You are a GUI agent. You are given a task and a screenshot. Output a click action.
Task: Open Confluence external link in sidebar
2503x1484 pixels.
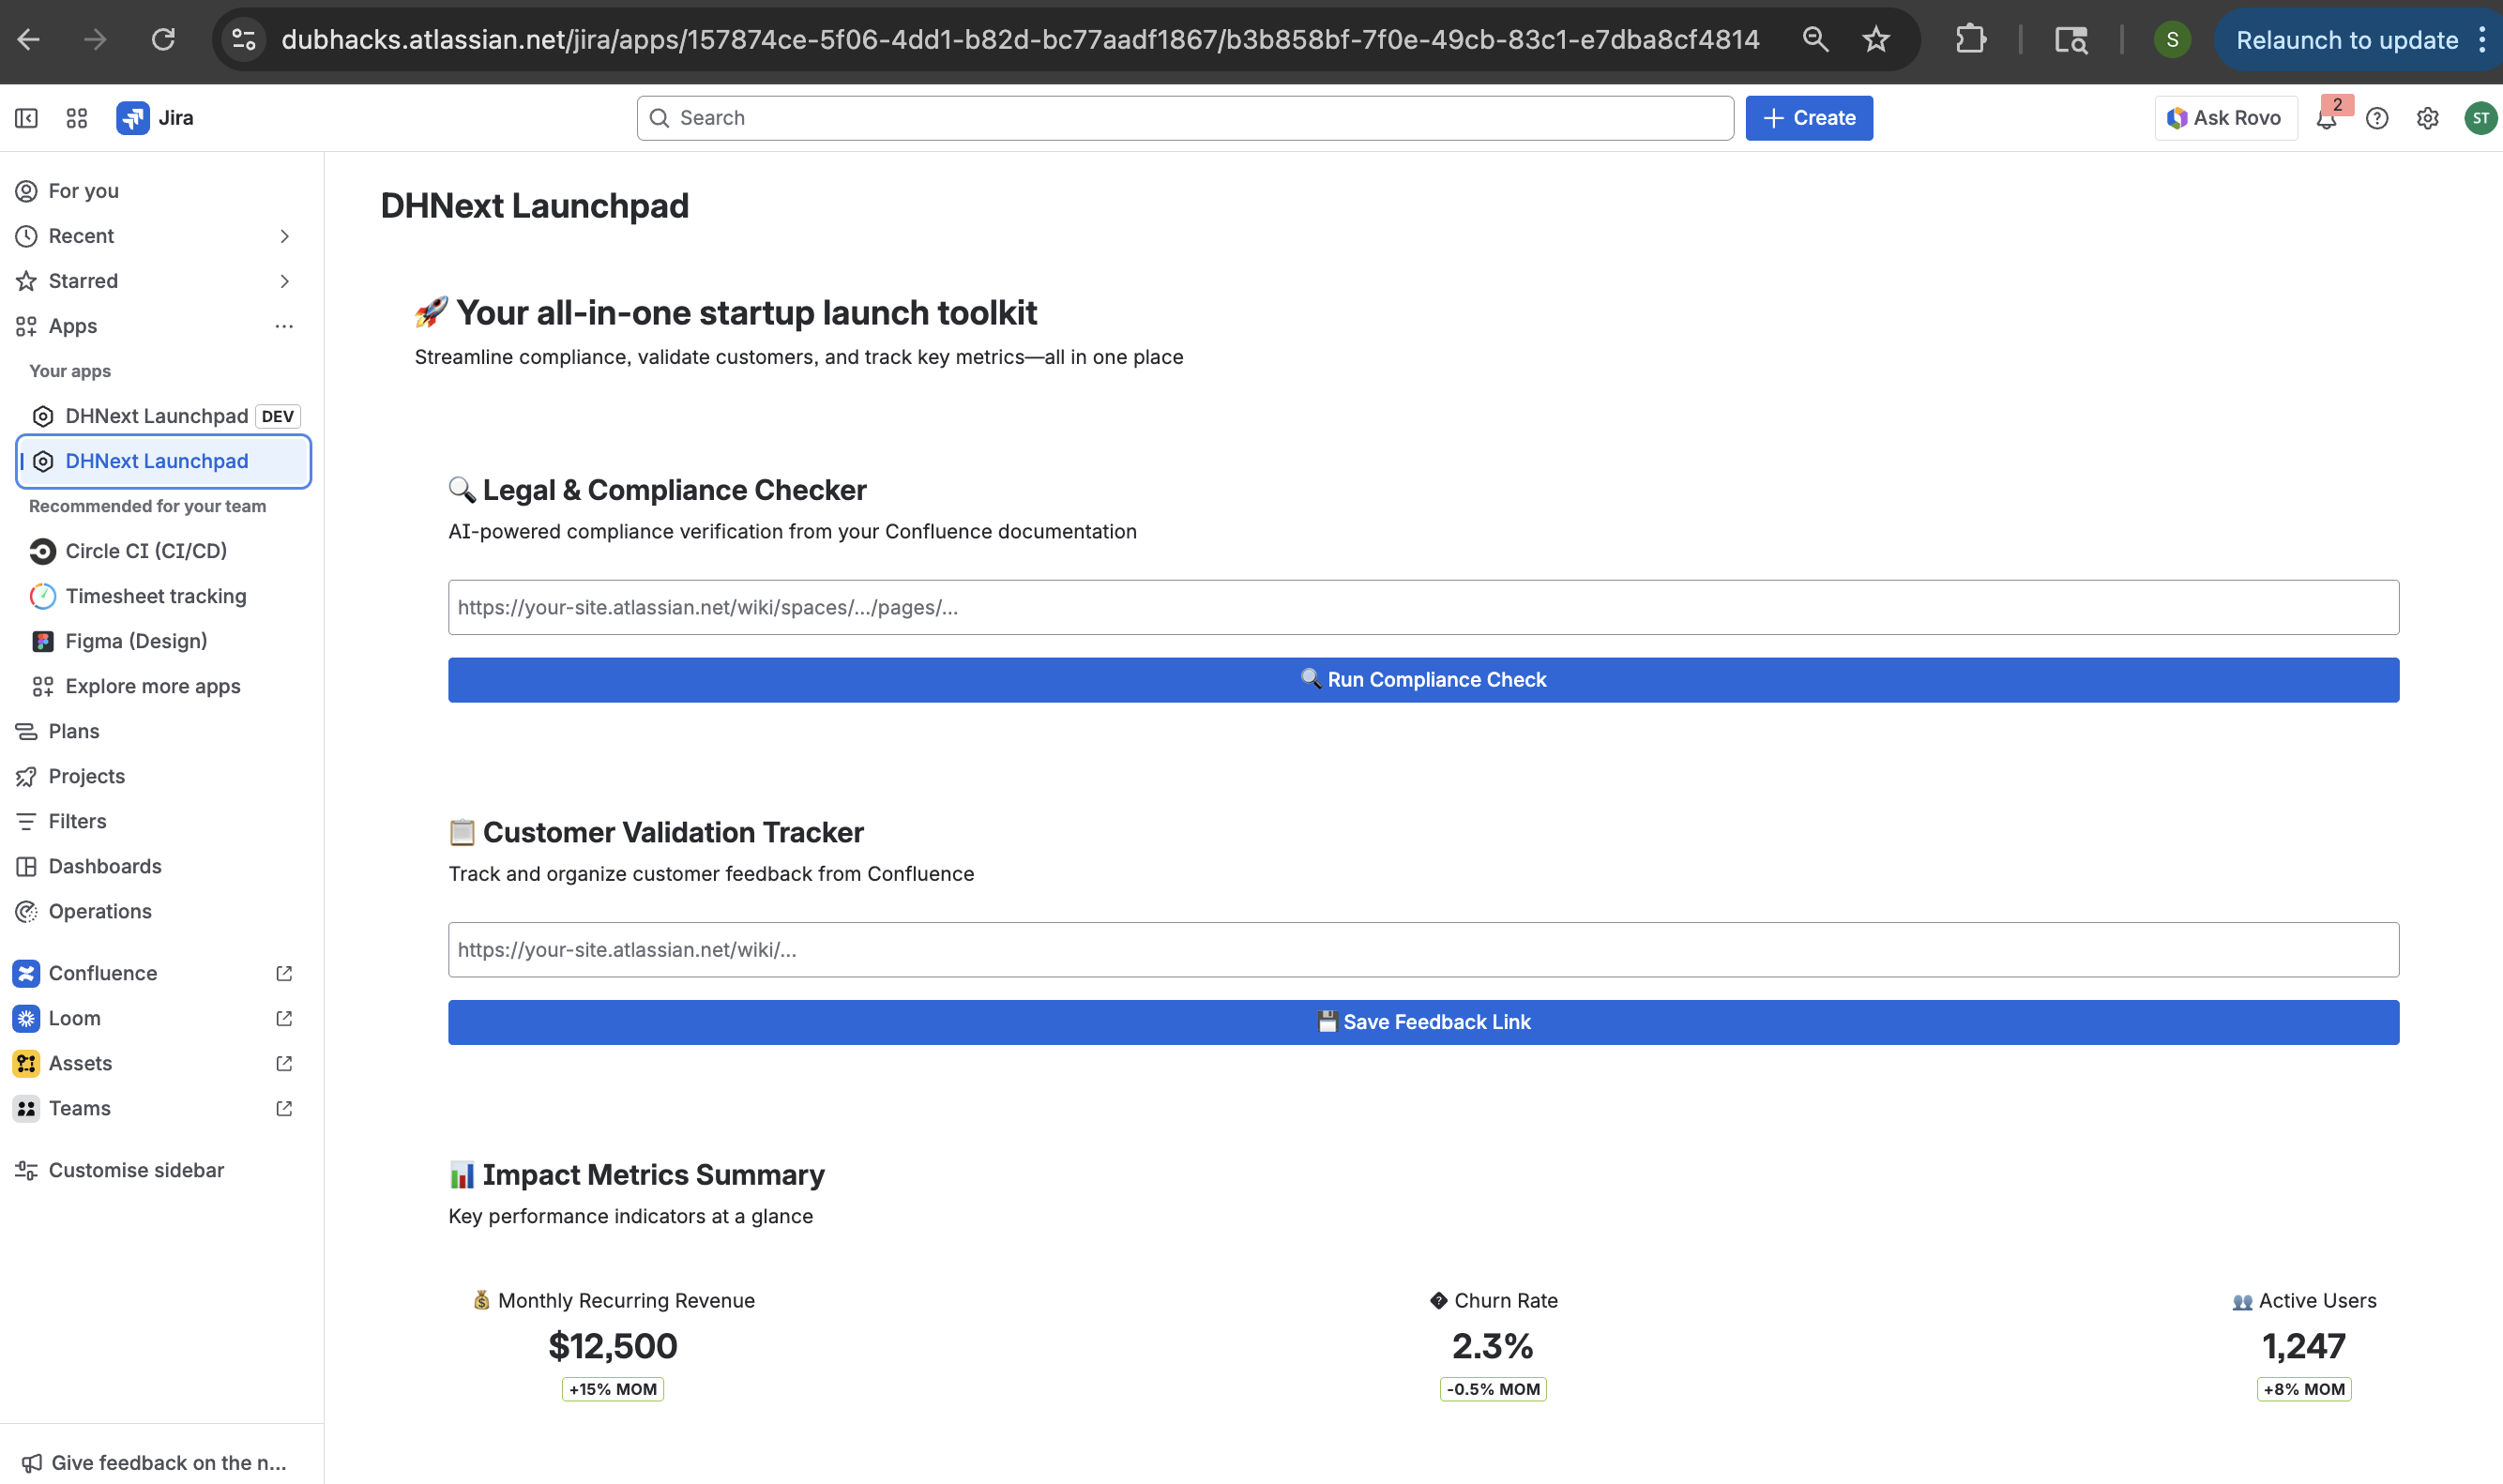pyautogui.click(x=284, y=973)
